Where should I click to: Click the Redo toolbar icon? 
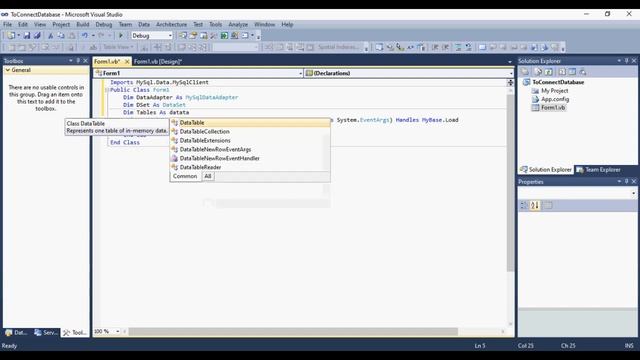coord(101,36)
